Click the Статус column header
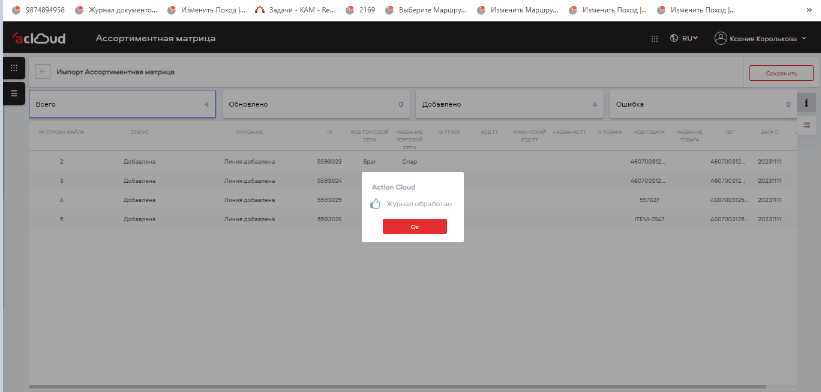The width and height of the screenshot is (821, 392). coord(139,132)
